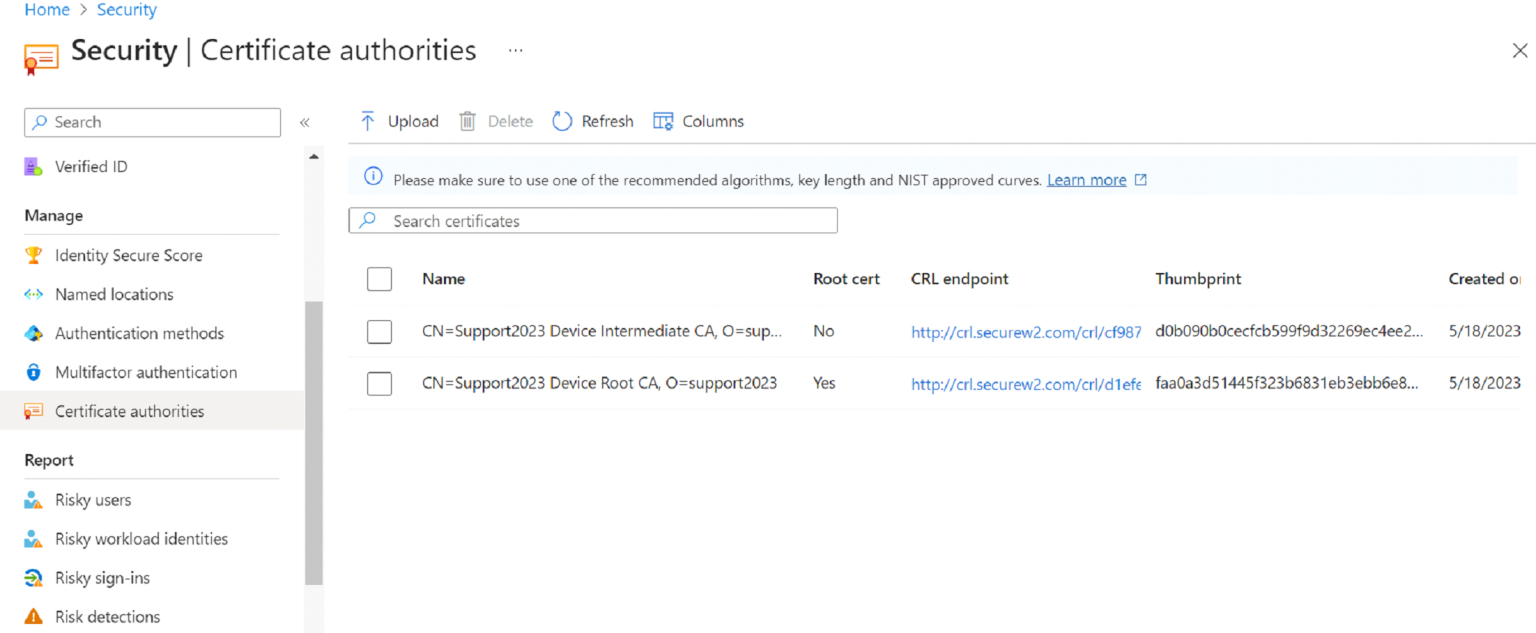Image resolution: width=1536 pixels, height=633 pixels.
Task: Click the Upload certificate icon
Action: (369, 120)
